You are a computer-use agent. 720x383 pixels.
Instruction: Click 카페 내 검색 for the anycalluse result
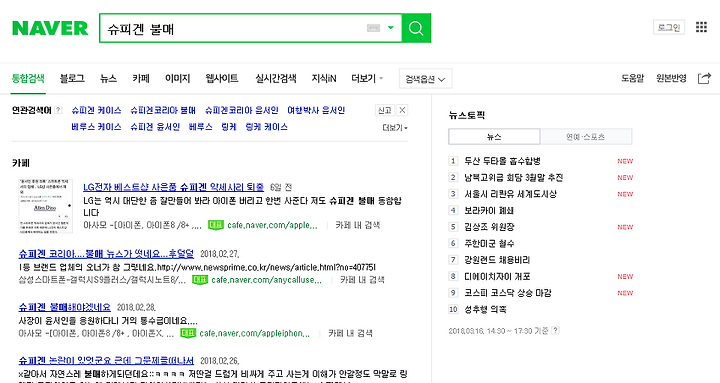coord(362,280)
